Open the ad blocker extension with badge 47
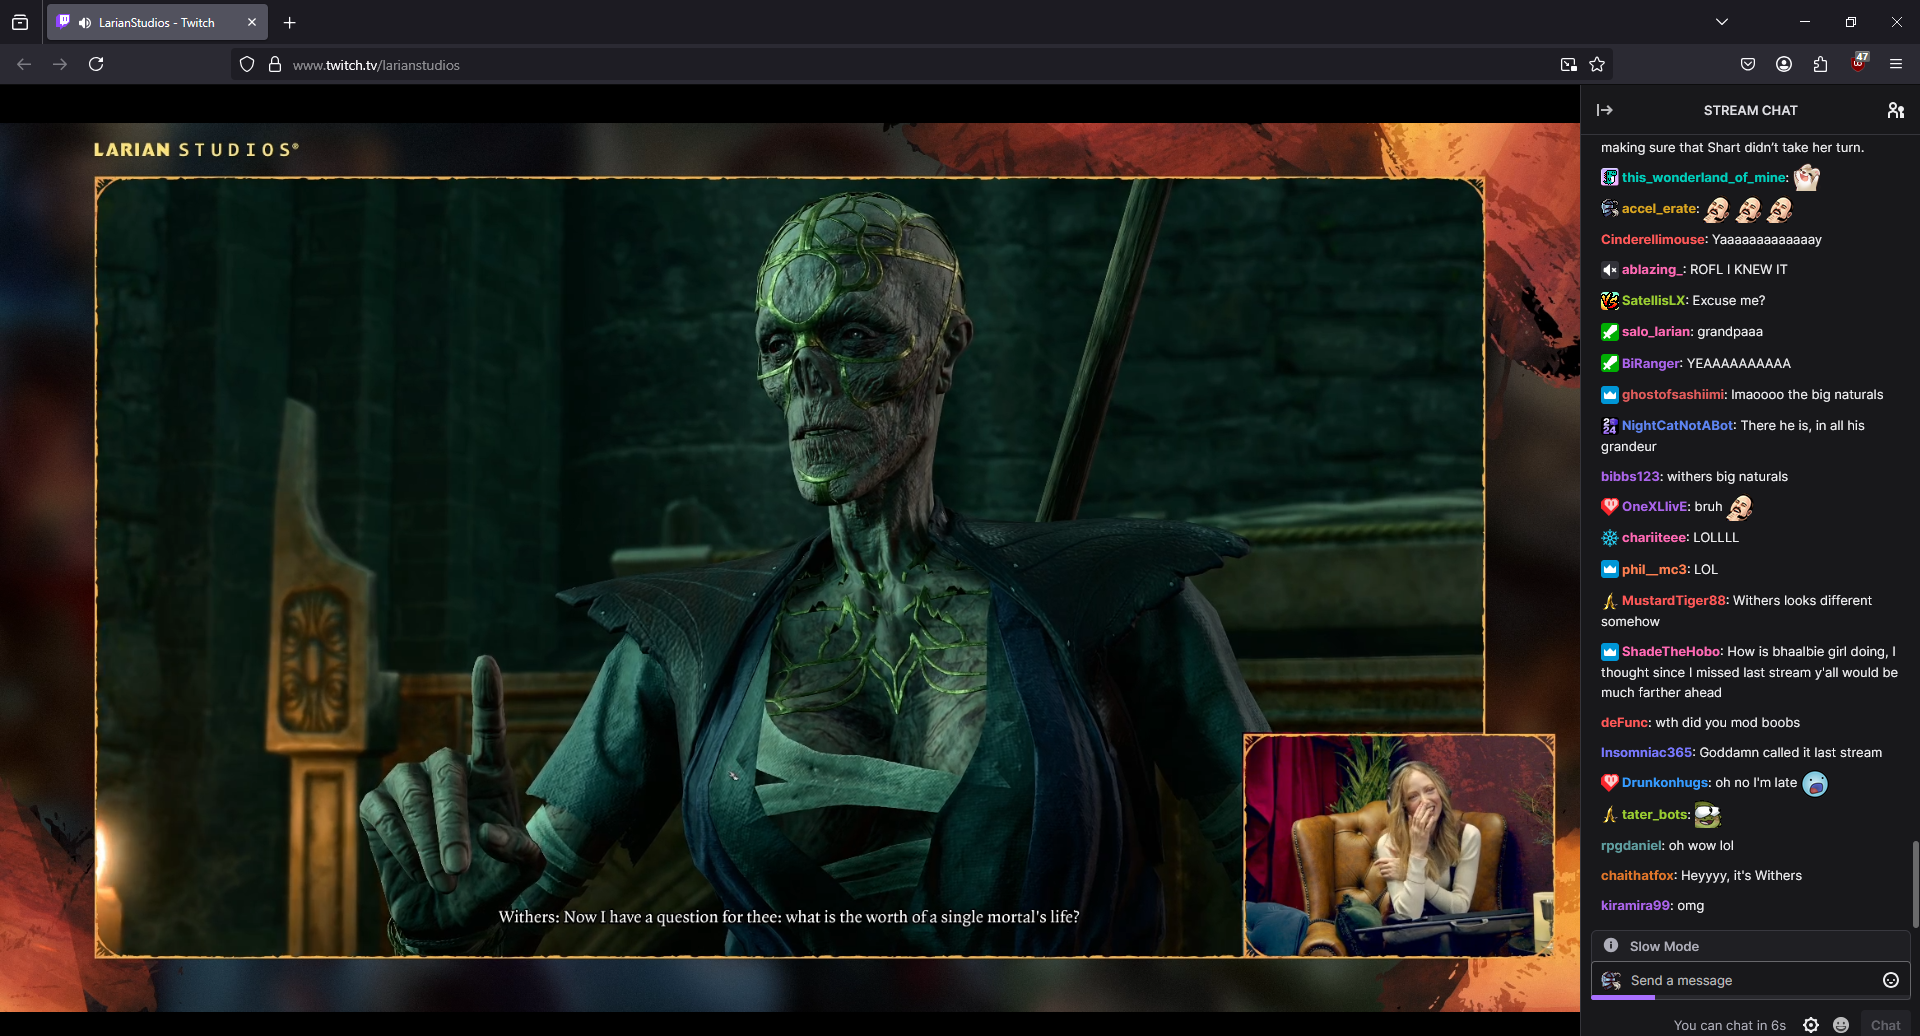Screen dimensions: 1920x1036 point(1858,63)
